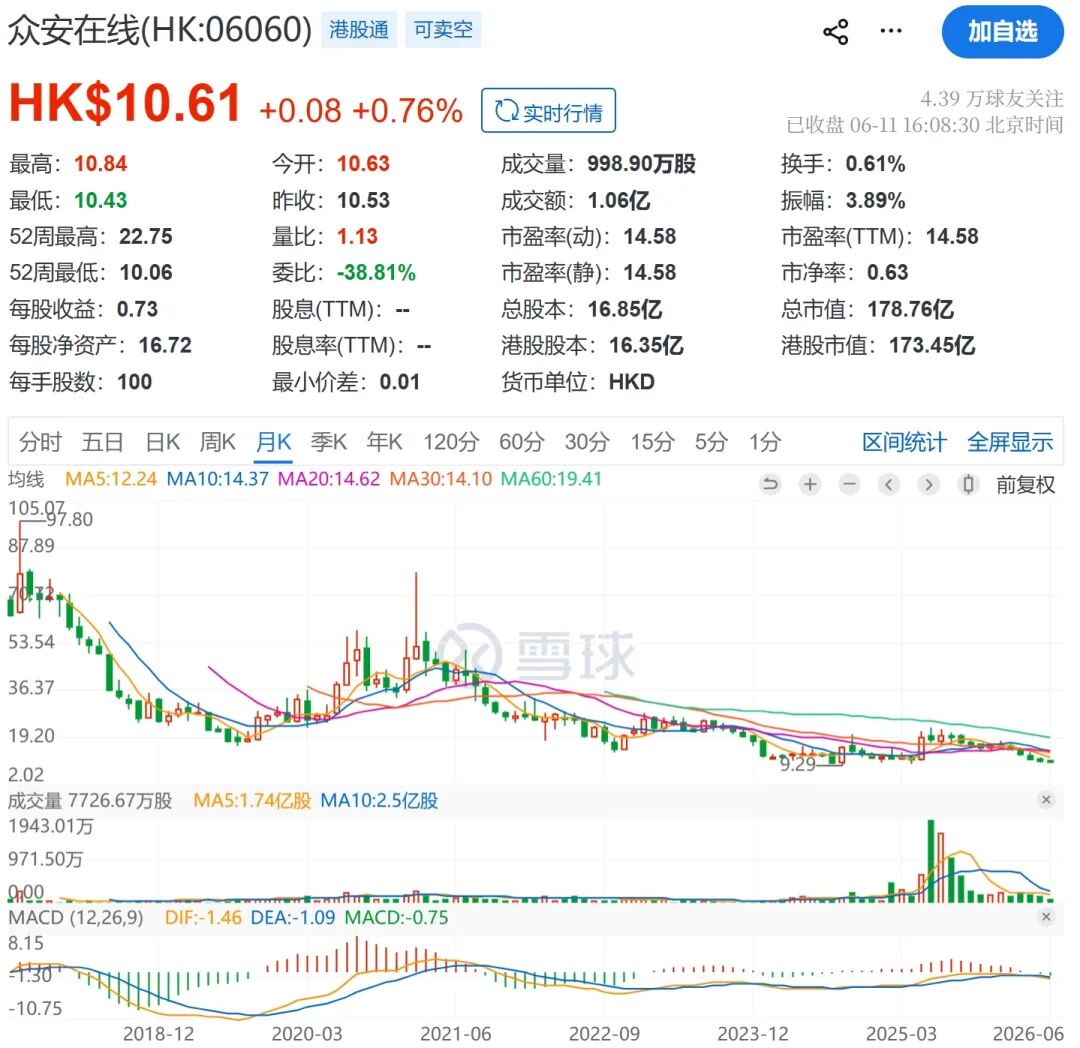The width and height of the screenshot is (1080, 1048).
Task: Switch to the 分时 chart tab
Action: [x=40, y=441]
